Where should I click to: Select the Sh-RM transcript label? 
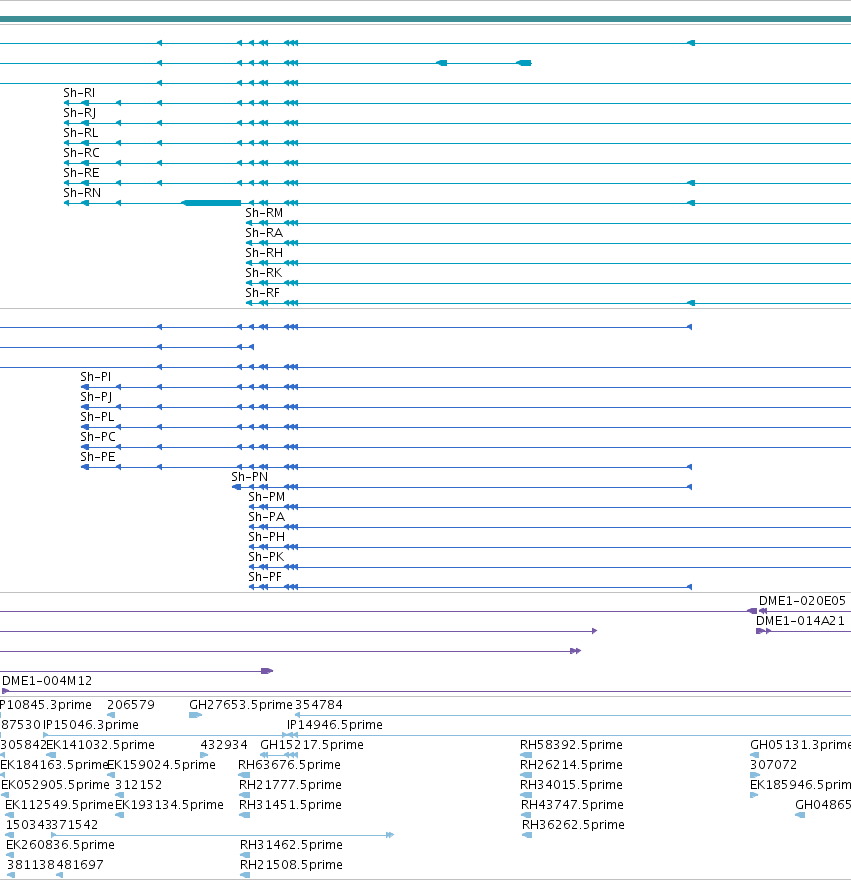point(264,213)
